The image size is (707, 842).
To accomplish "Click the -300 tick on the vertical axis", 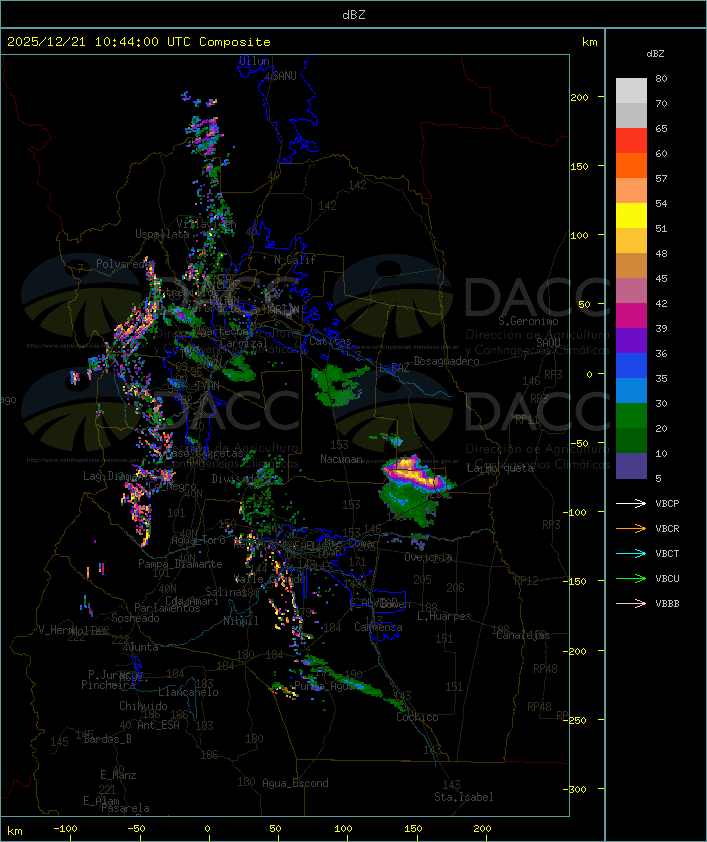I will tap(575, 789).
